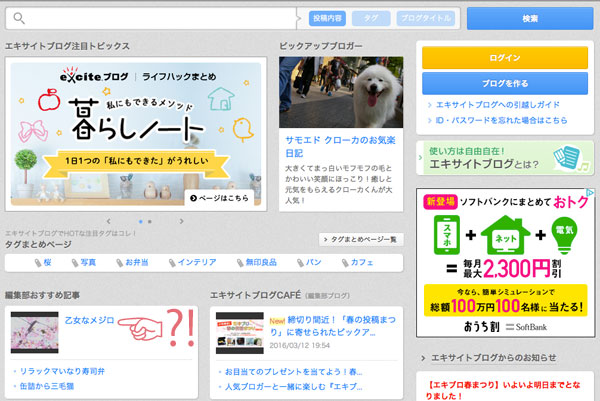Screen dimensions: 600x401
Task: Open the カフェ tag
Action: 362,262
